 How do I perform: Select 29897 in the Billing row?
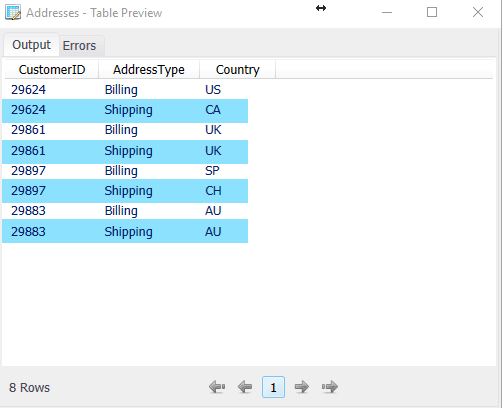pyautogui.click(x=28, y=171)
